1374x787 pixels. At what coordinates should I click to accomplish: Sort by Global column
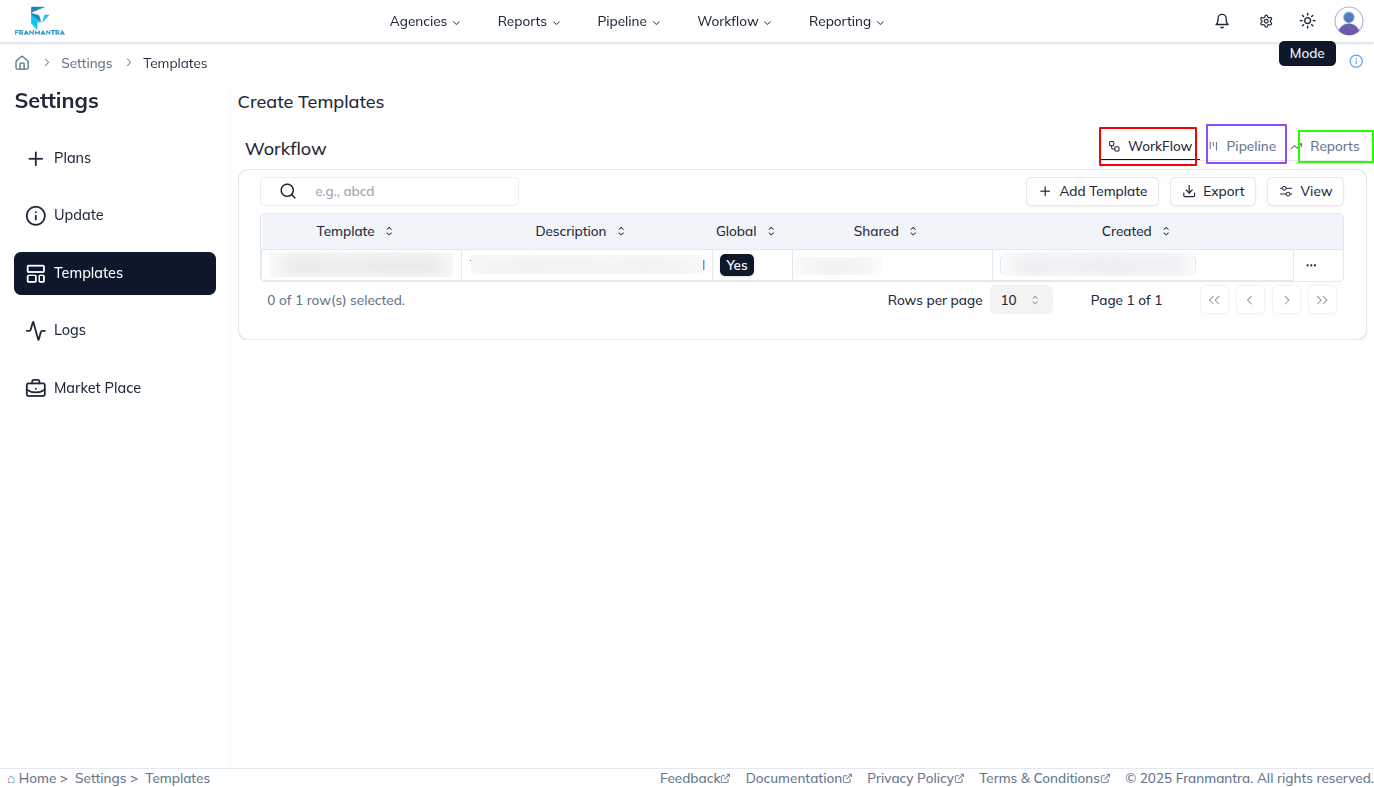(x=746, y=231)
